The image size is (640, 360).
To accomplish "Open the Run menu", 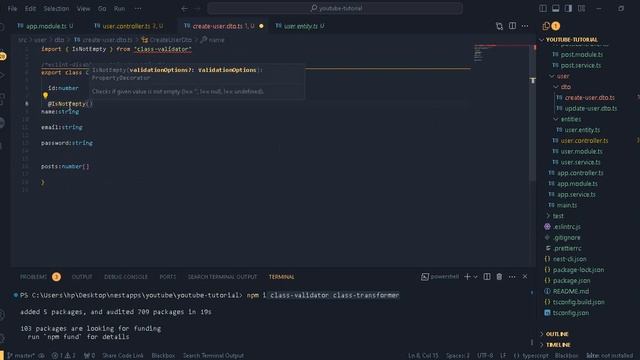I will (x=119, y=8).
